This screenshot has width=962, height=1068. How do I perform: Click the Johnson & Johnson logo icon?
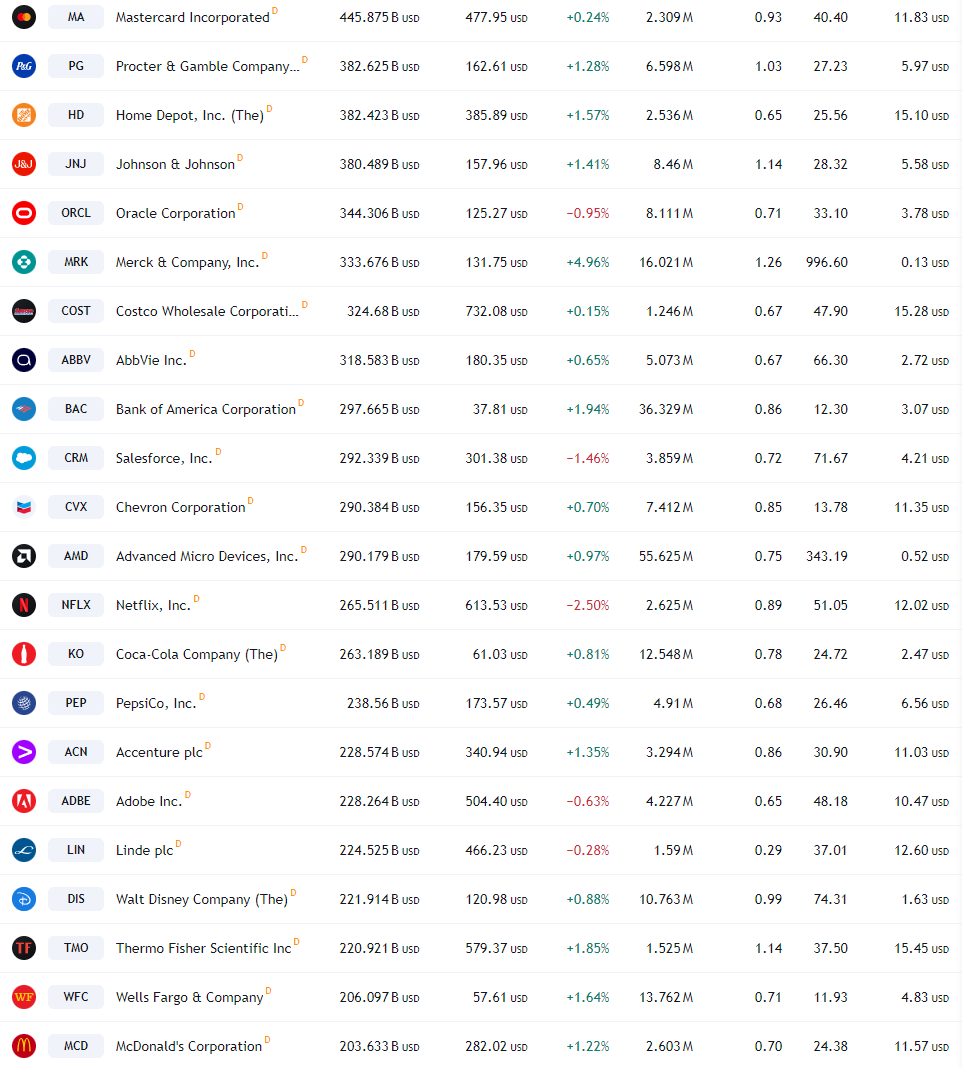tap(24, 164)
